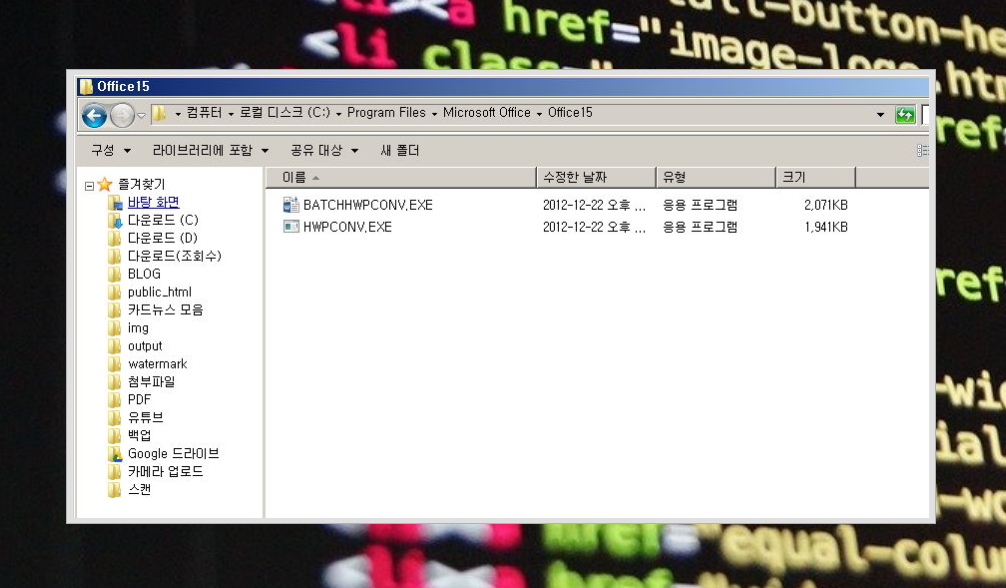Expand dropdown arrow after 컴퓨터 breadcrumb

[231, 114]
